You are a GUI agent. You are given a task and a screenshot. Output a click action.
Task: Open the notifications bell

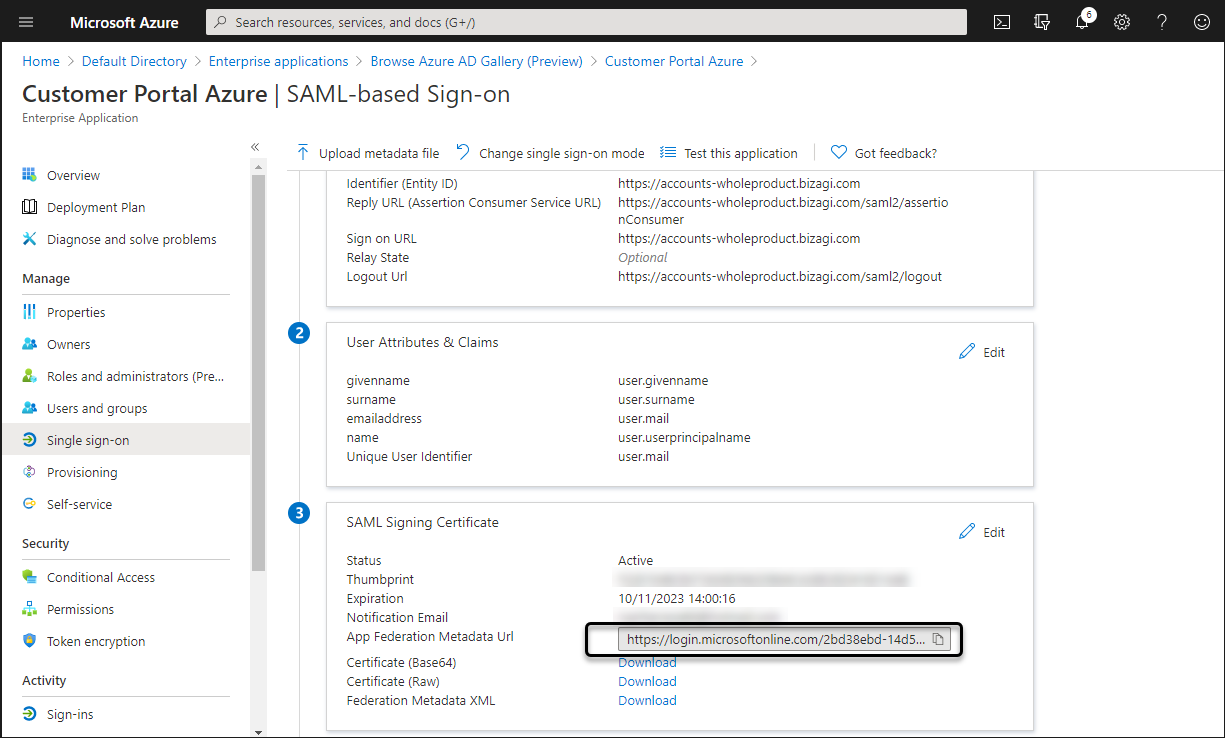point(1082,22)
